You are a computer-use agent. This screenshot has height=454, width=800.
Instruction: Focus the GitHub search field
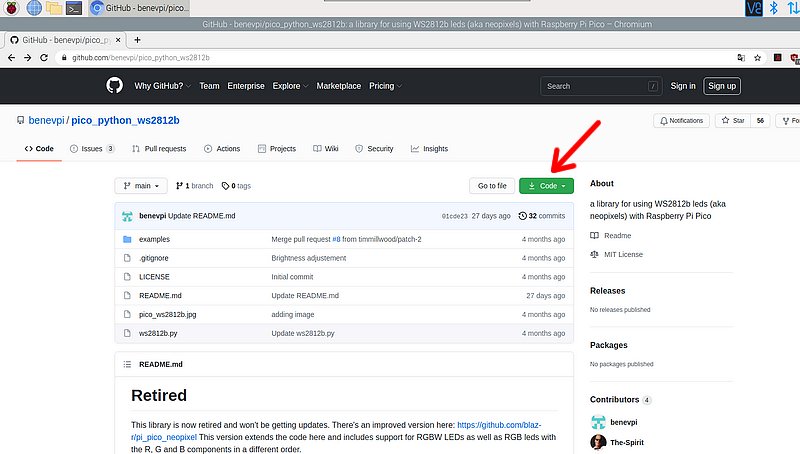click(601, 86)
